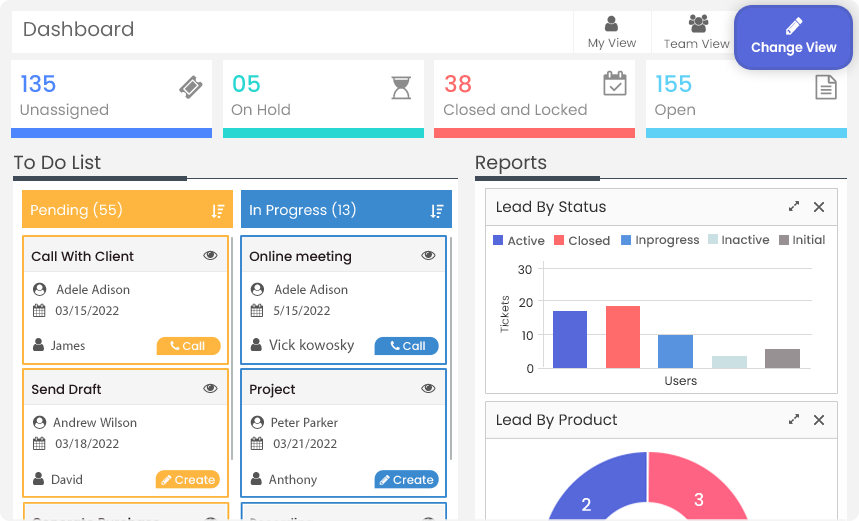View Online meeting task details

[428, 255]
